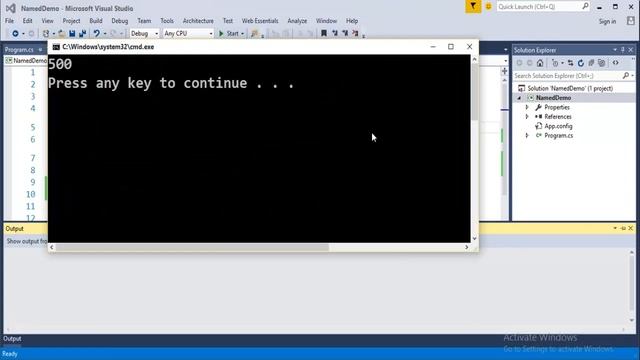
Task: Click the editor split-window plus handle
Action: (504, 71)
